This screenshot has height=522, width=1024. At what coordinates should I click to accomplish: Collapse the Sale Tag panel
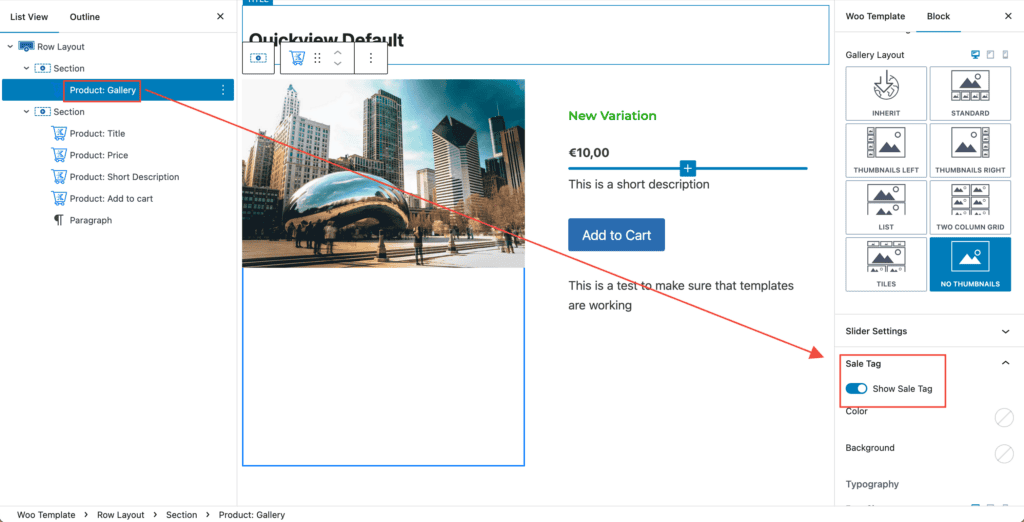(x=1005, y=364)
